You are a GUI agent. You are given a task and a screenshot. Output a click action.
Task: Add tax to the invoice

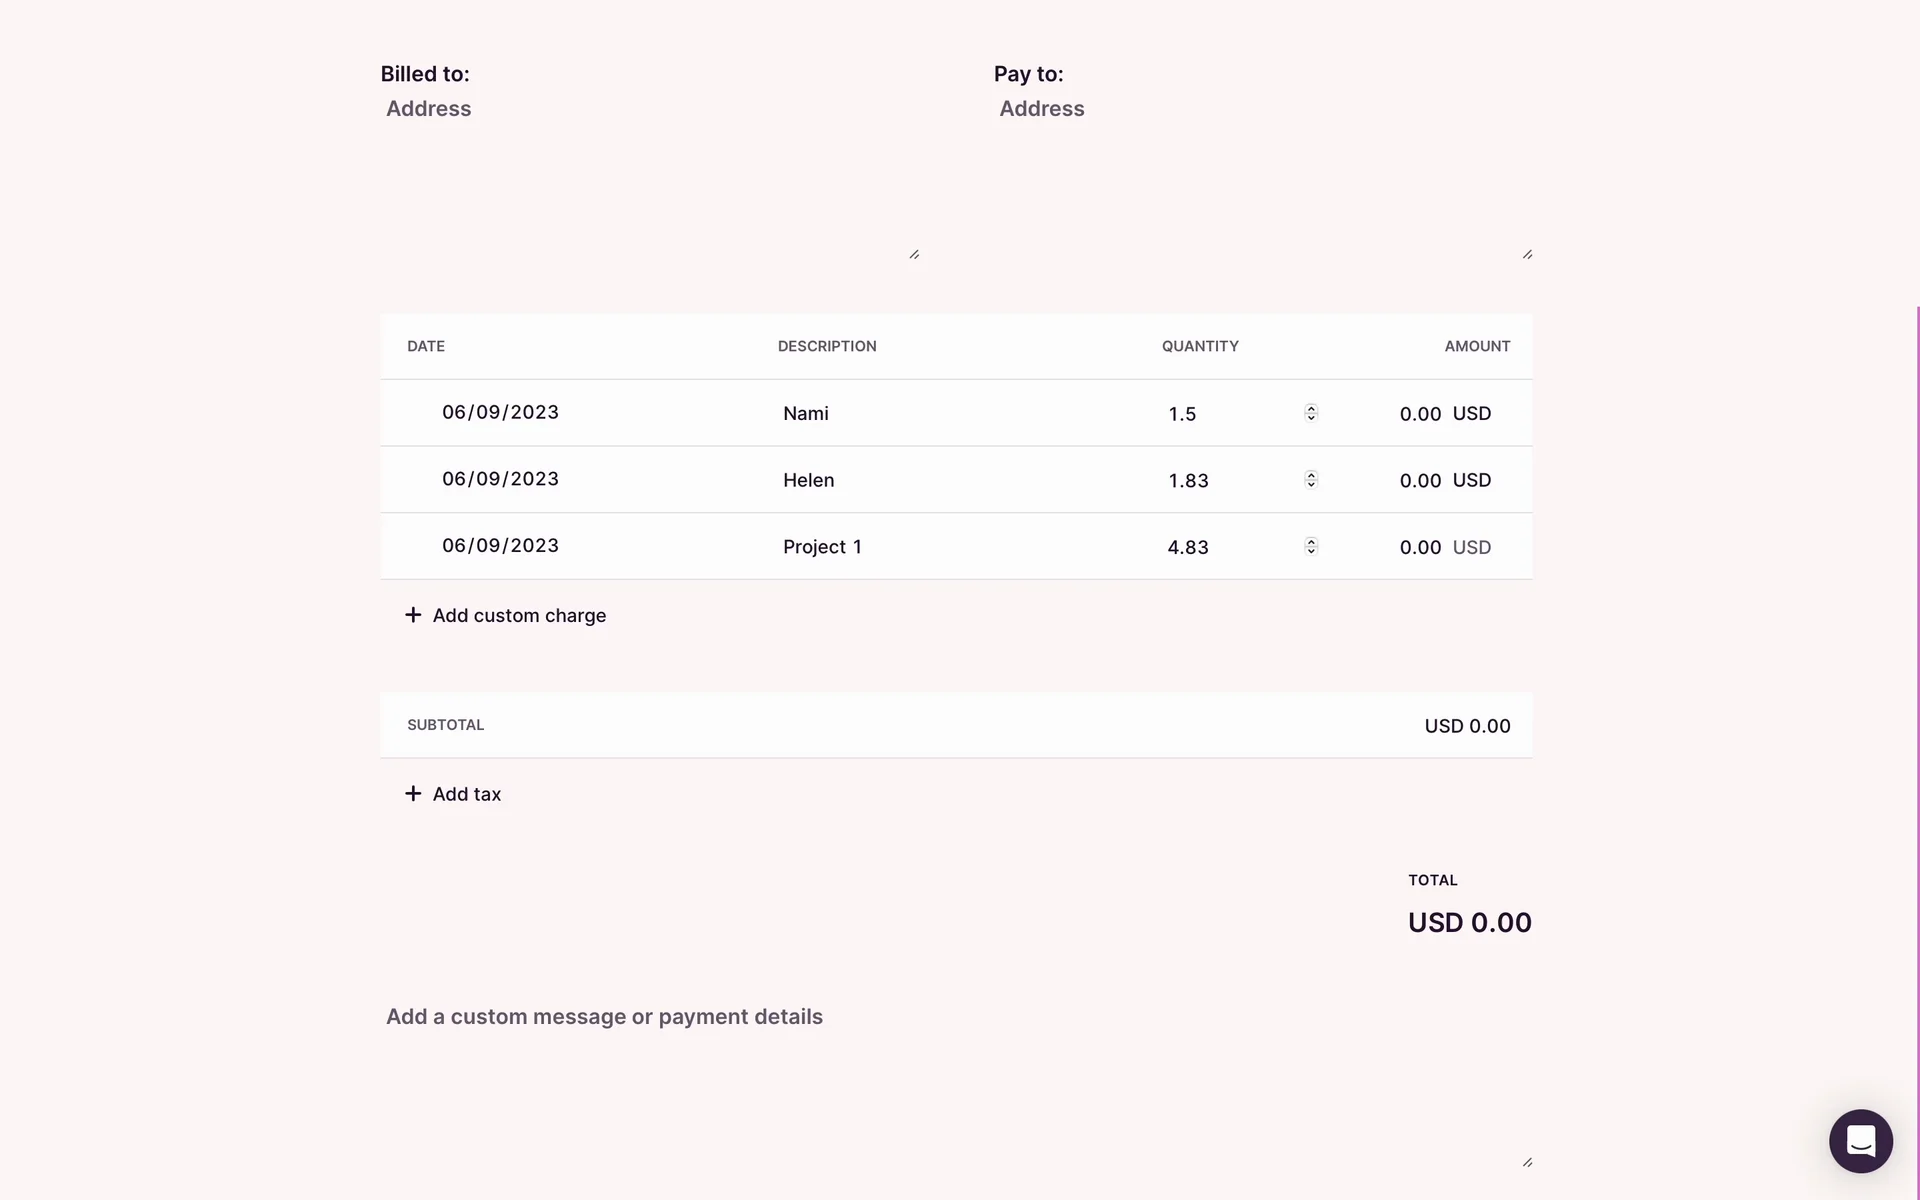point(466,794)
